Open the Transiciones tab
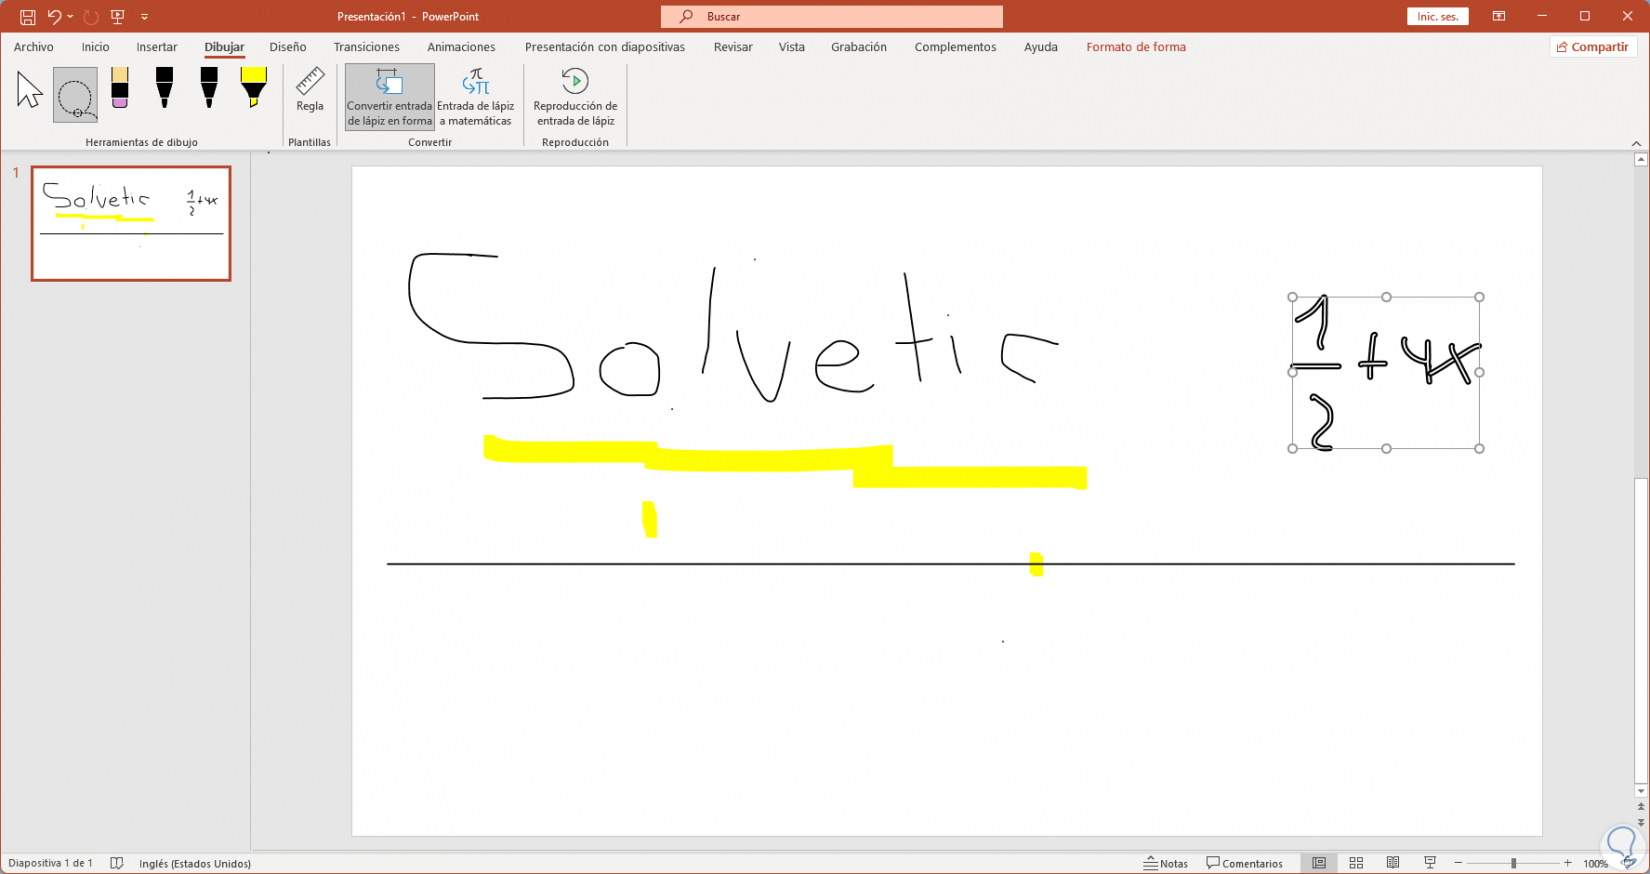Screen dimensions: 1650x874 367,47
